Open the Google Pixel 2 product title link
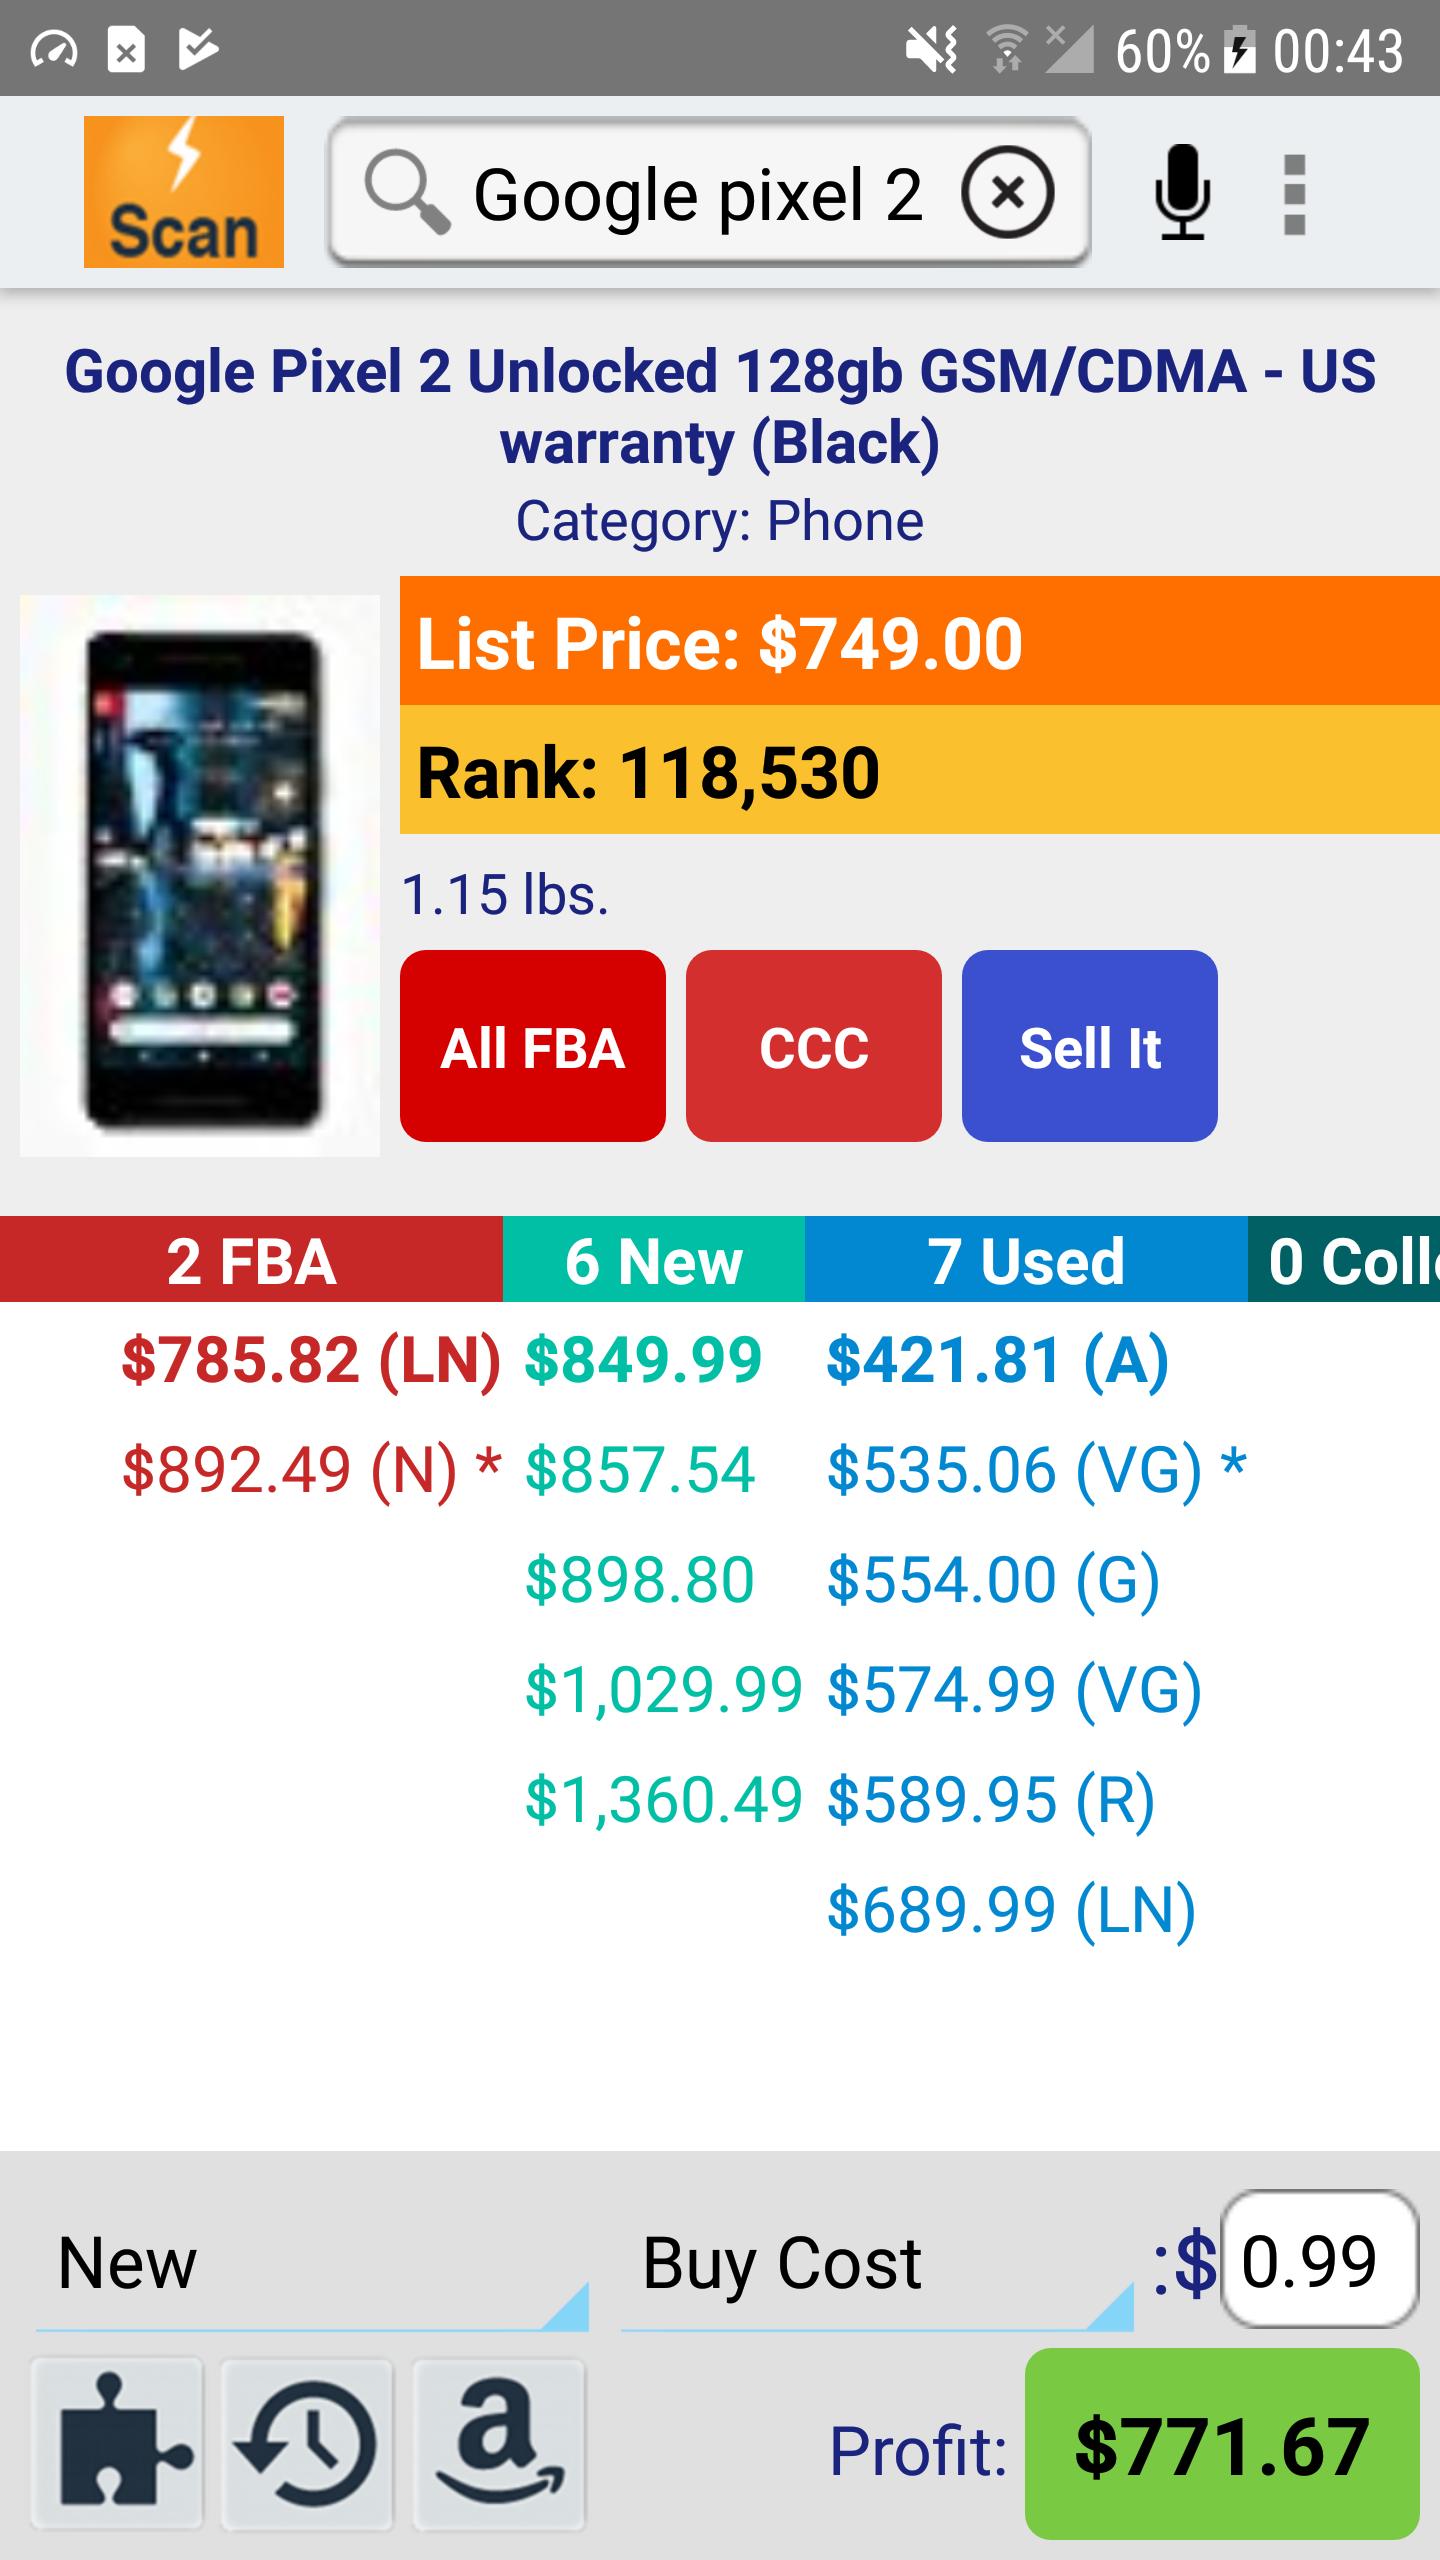 720,406
